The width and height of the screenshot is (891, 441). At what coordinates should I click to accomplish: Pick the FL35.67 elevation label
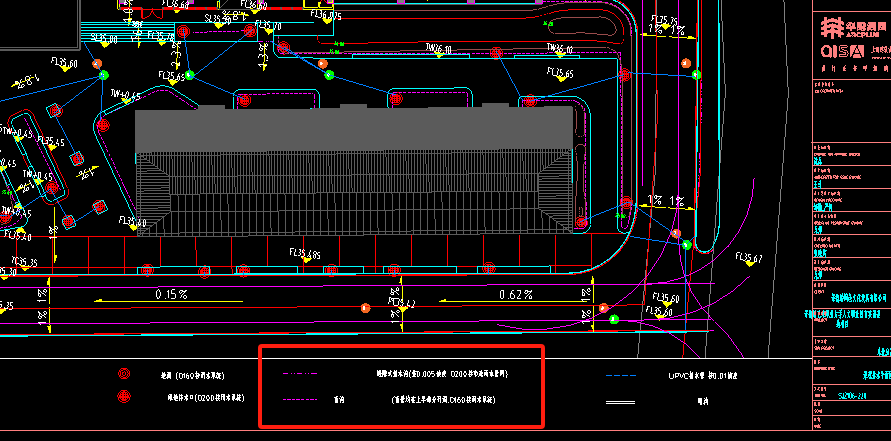coord(748,257)
